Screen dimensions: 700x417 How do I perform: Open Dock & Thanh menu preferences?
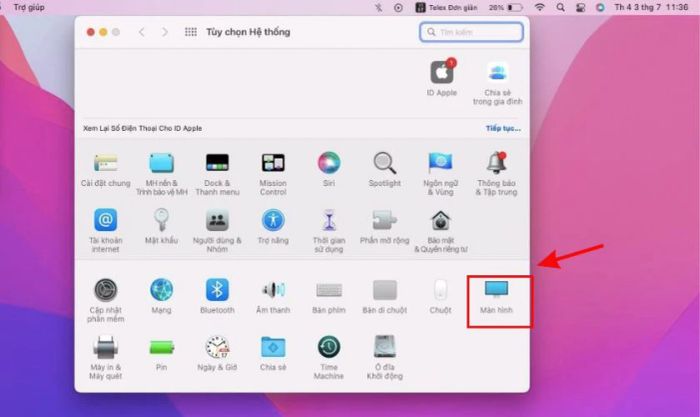pos(217,174)
